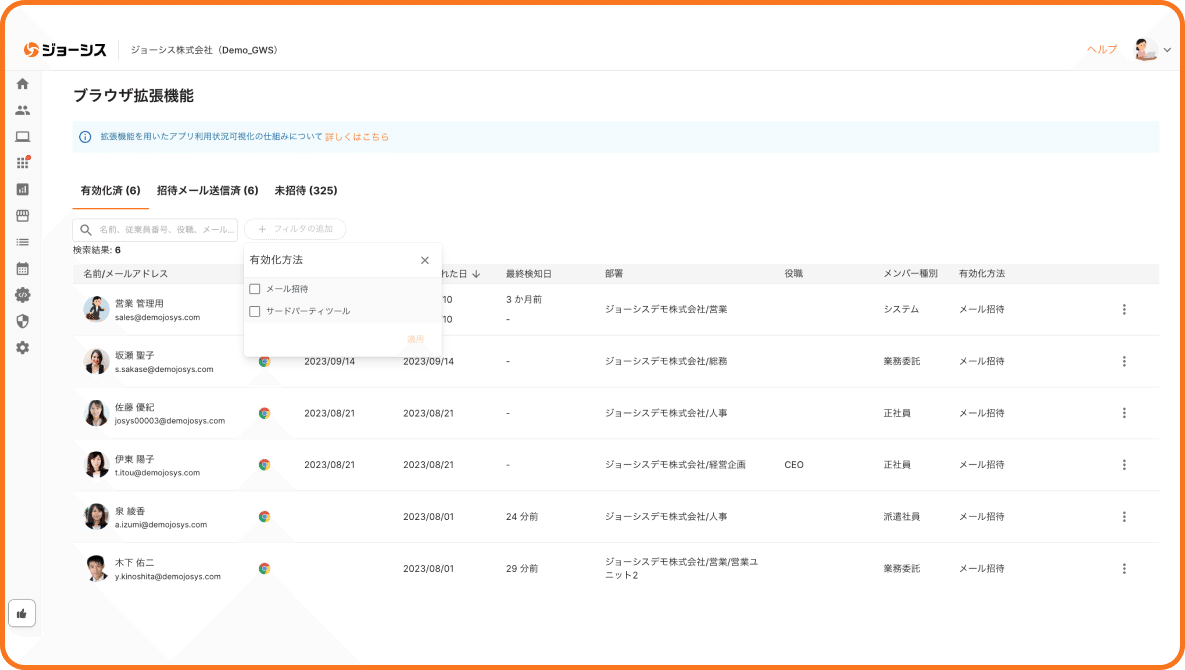Open more options for 伊東 陽子 row
The height and width of the screenshot is (670, 1185).
(1125, 465)
